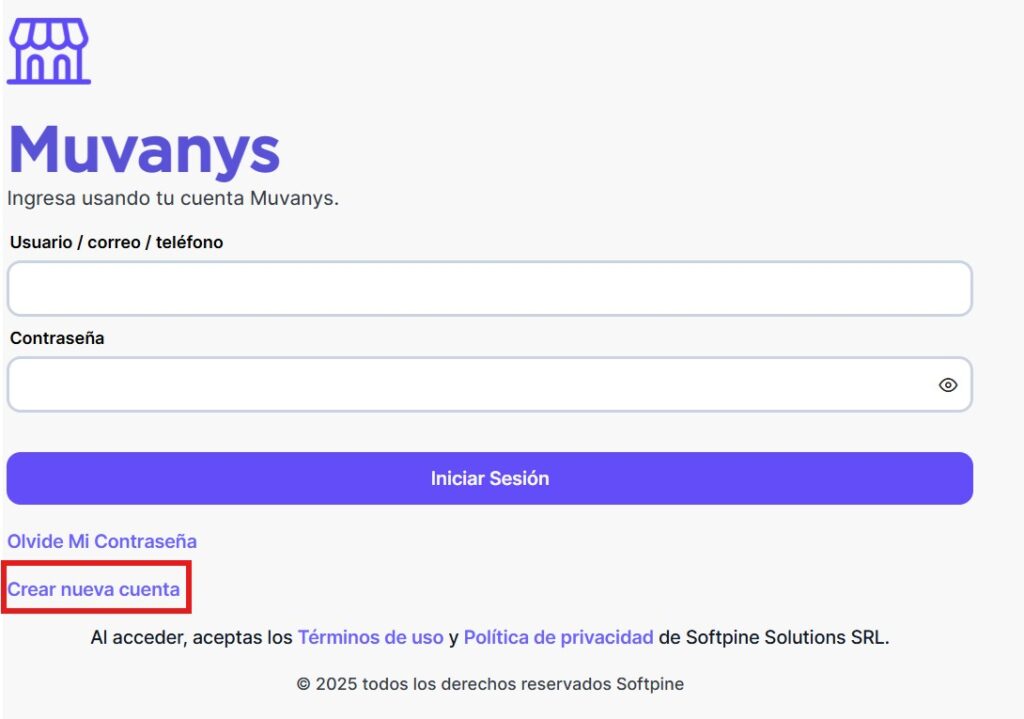Open the Política de privacidad link
This screenshot has height=719, width=1024.
tap(558, 637)
